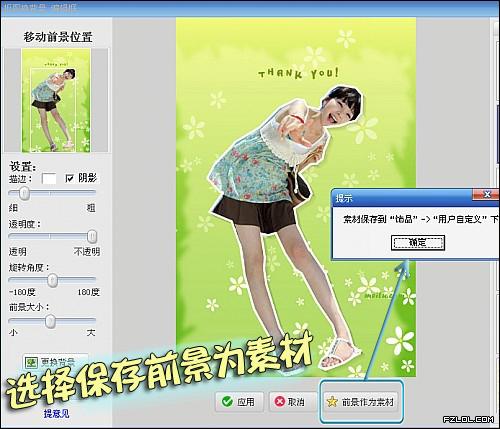500x429 pixels.
Task: Click the foreground size (前景大小) slider handle
Action: click(x=50, y=321)
